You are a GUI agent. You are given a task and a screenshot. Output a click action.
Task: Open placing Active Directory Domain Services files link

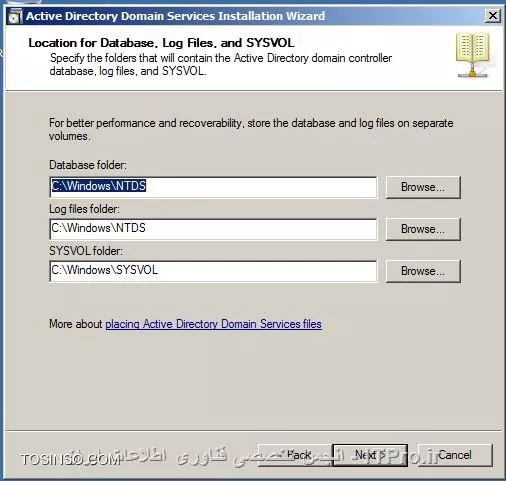pos(213,324)
